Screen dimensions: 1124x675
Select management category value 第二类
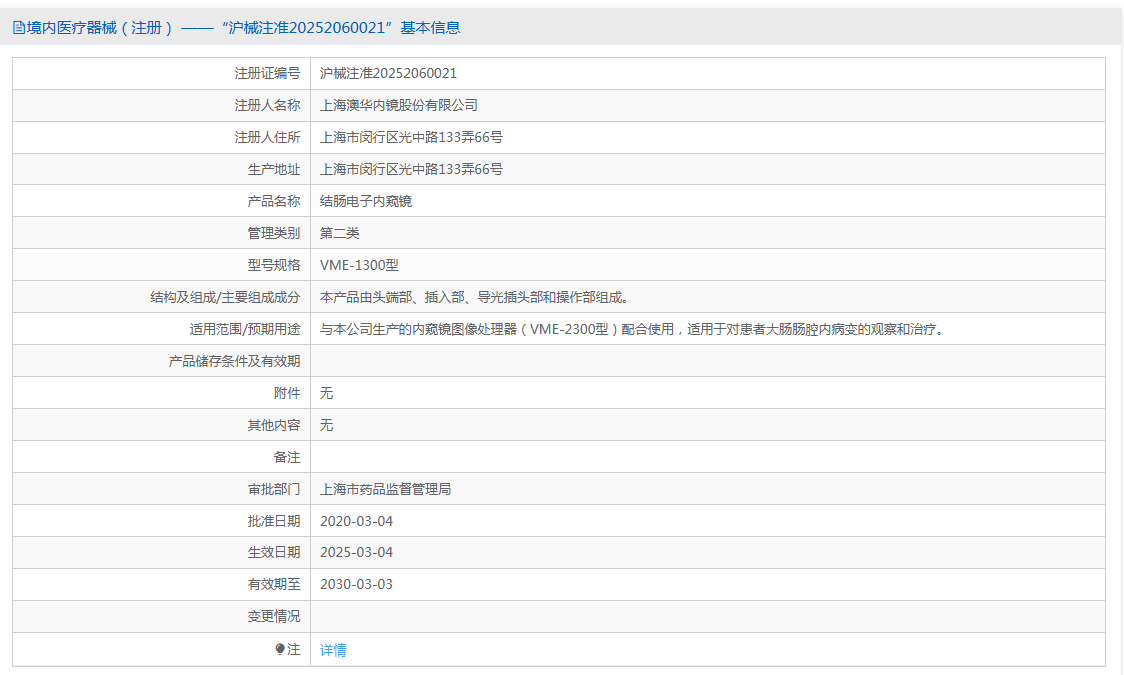(x=340, y=234)
